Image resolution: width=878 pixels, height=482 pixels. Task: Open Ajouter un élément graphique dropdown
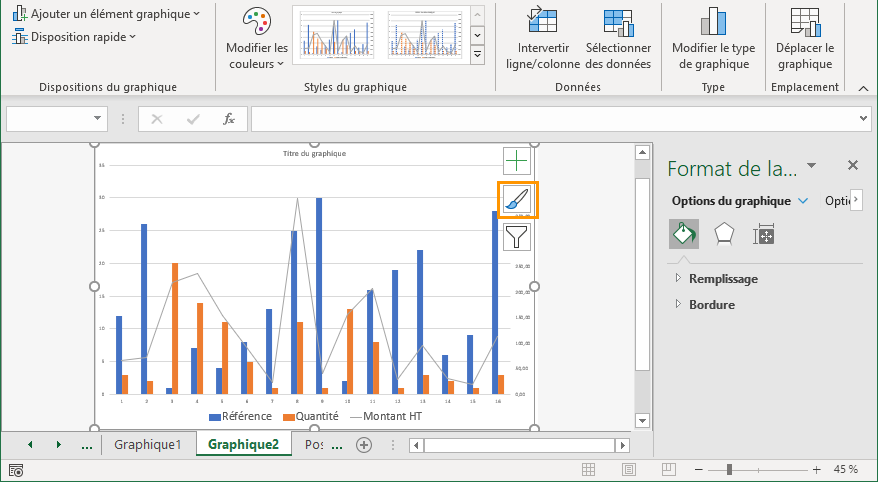tap(106, 14)
